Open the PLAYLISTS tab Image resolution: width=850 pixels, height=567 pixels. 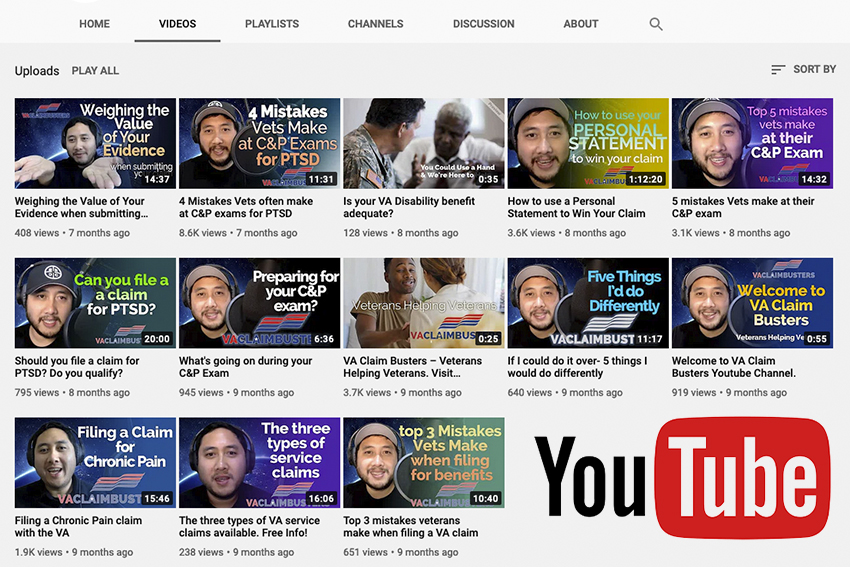[x=272, y=24]
